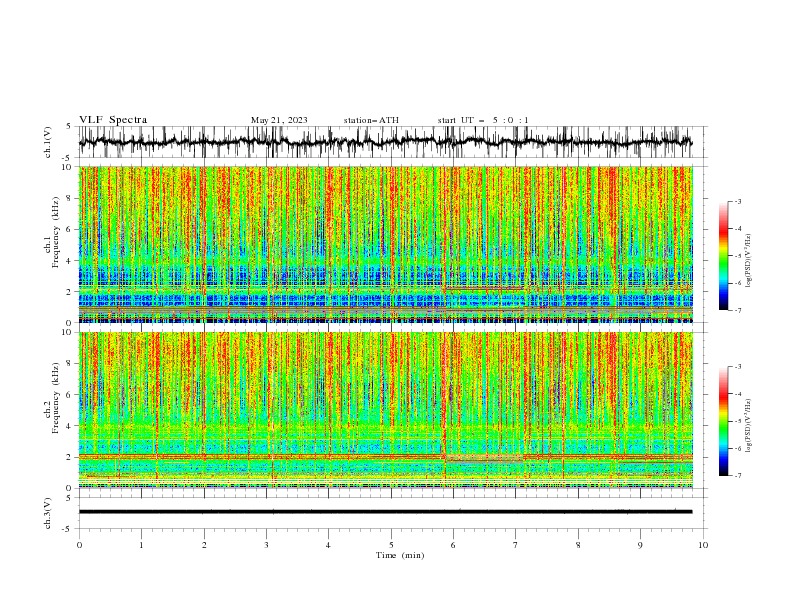Click inside the ch.1 spectrogram panel
Image resolution: width=792 pixels, height=612 pixels.
(385, 244)
